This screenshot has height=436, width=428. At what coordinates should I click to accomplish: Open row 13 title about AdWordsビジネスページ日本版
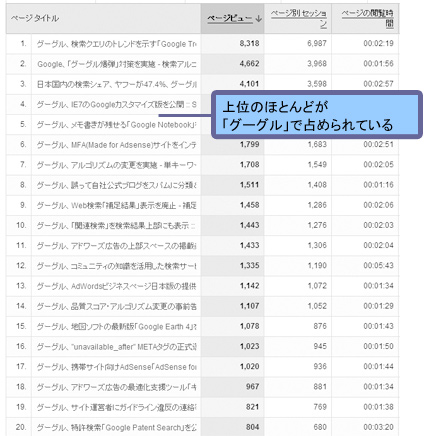pyautogui.click(x=117, y=286)
